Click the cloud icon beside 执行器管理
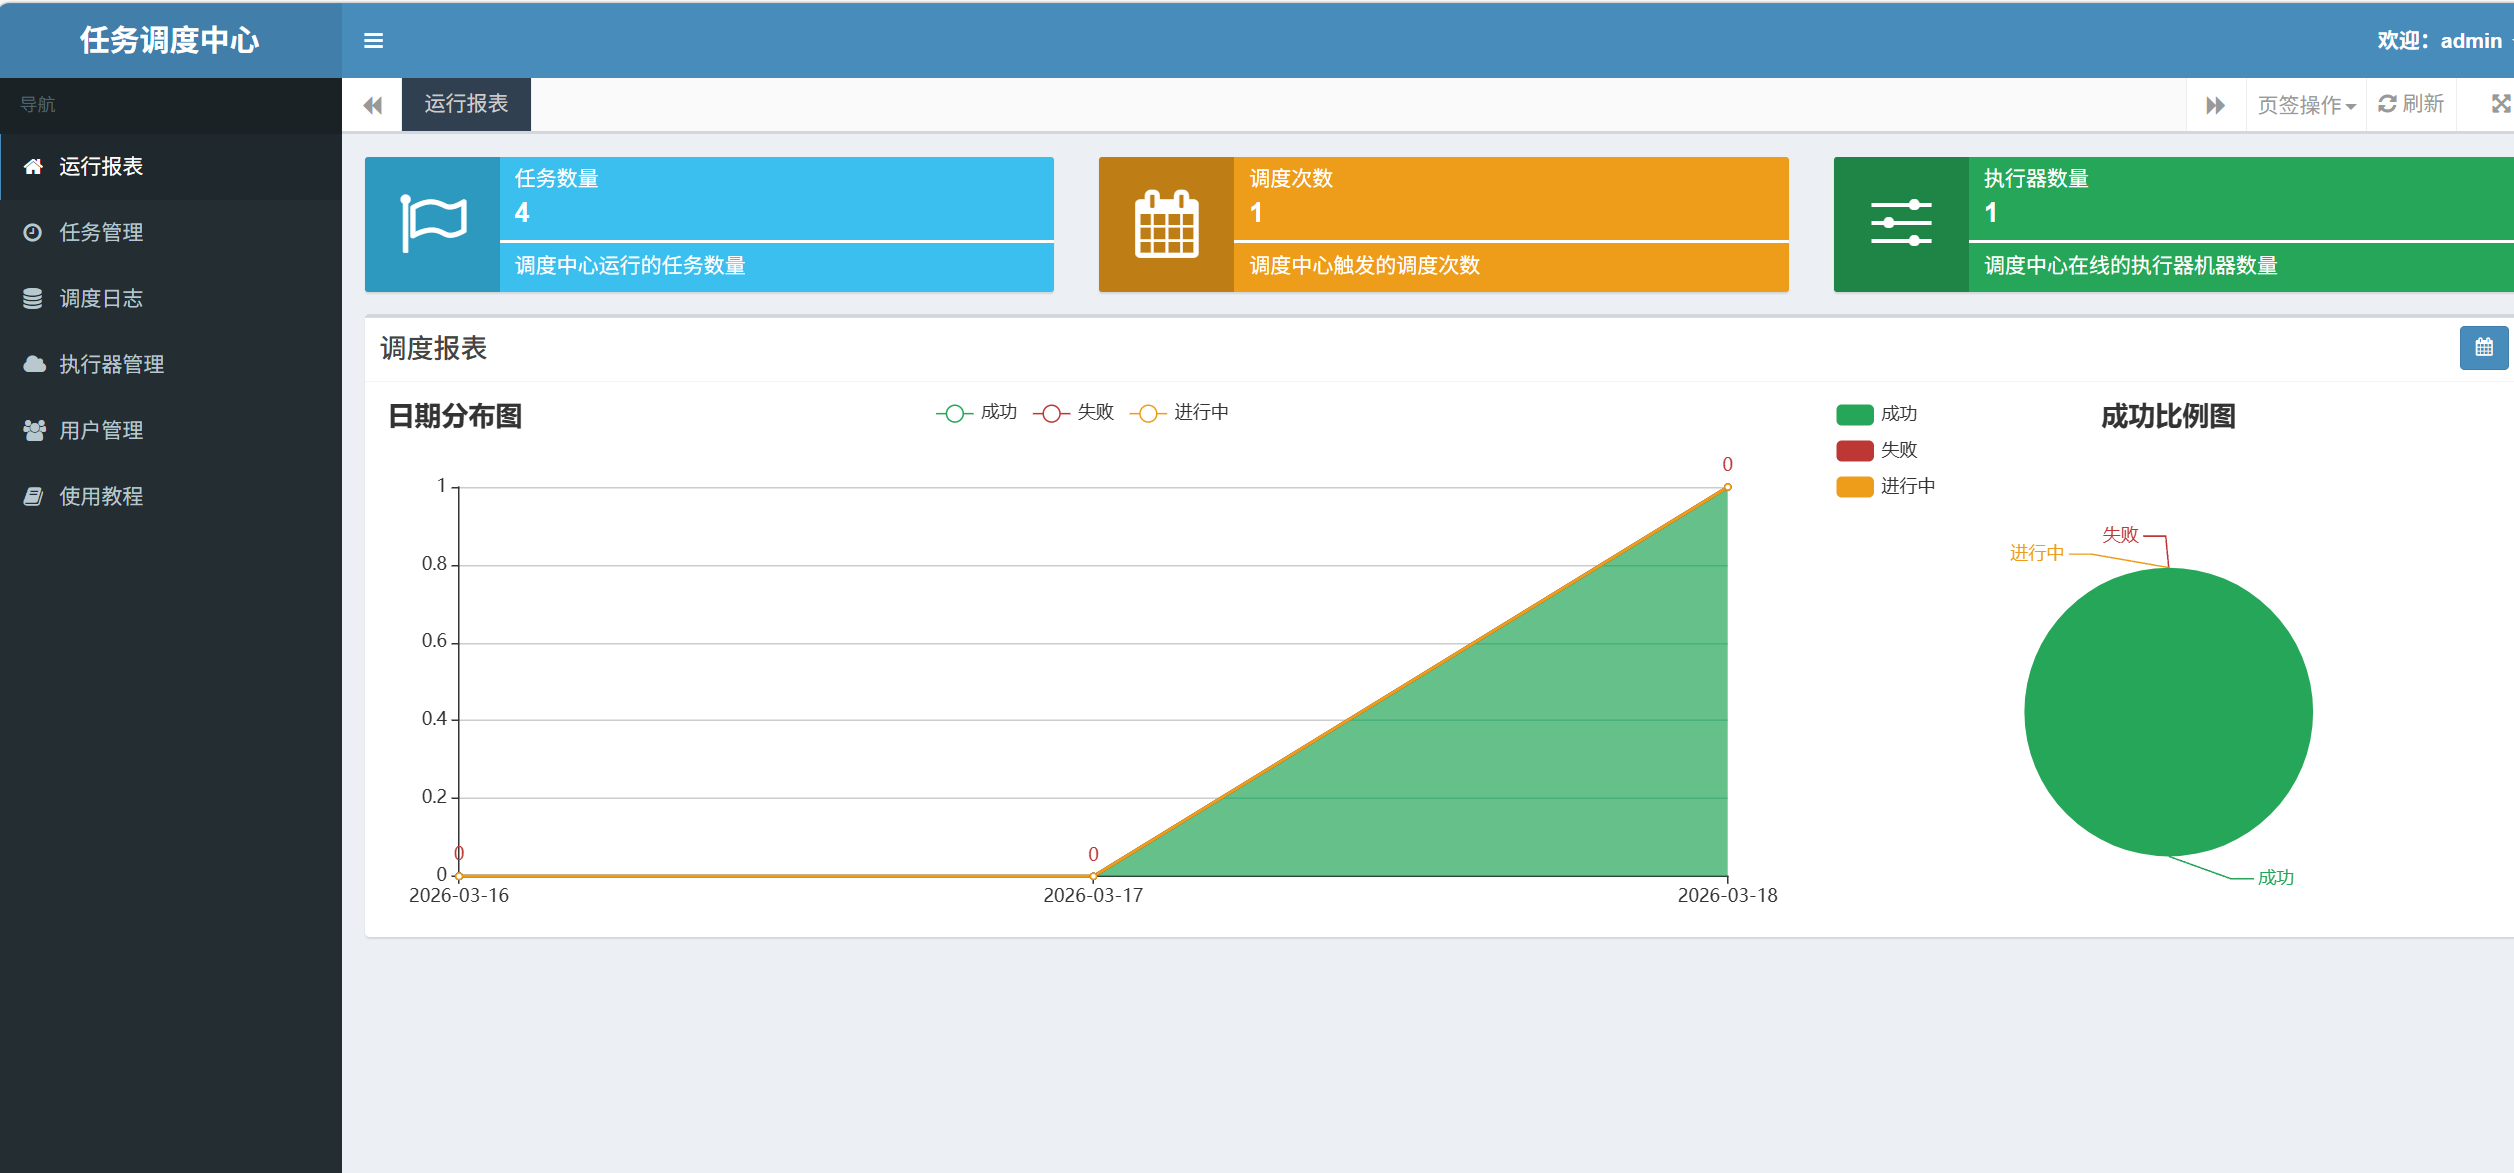The image size is (2514, 1173). coord(34,364)
